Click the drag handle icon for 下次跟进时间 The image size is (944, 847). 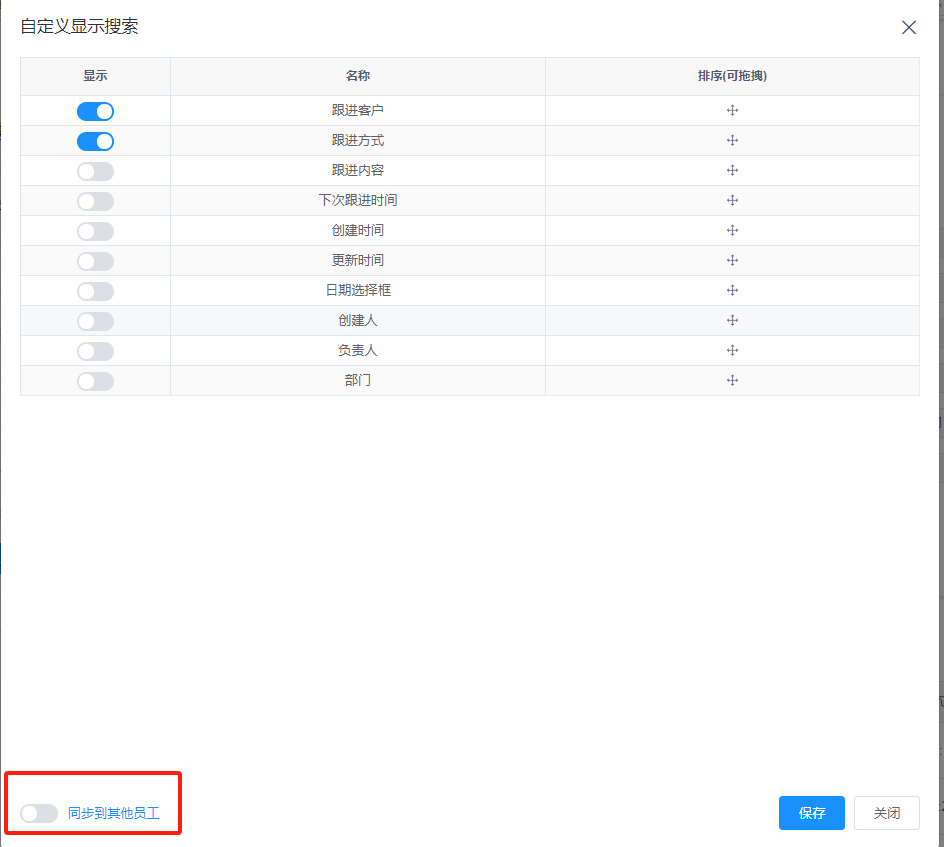click(x=732, y=201)
